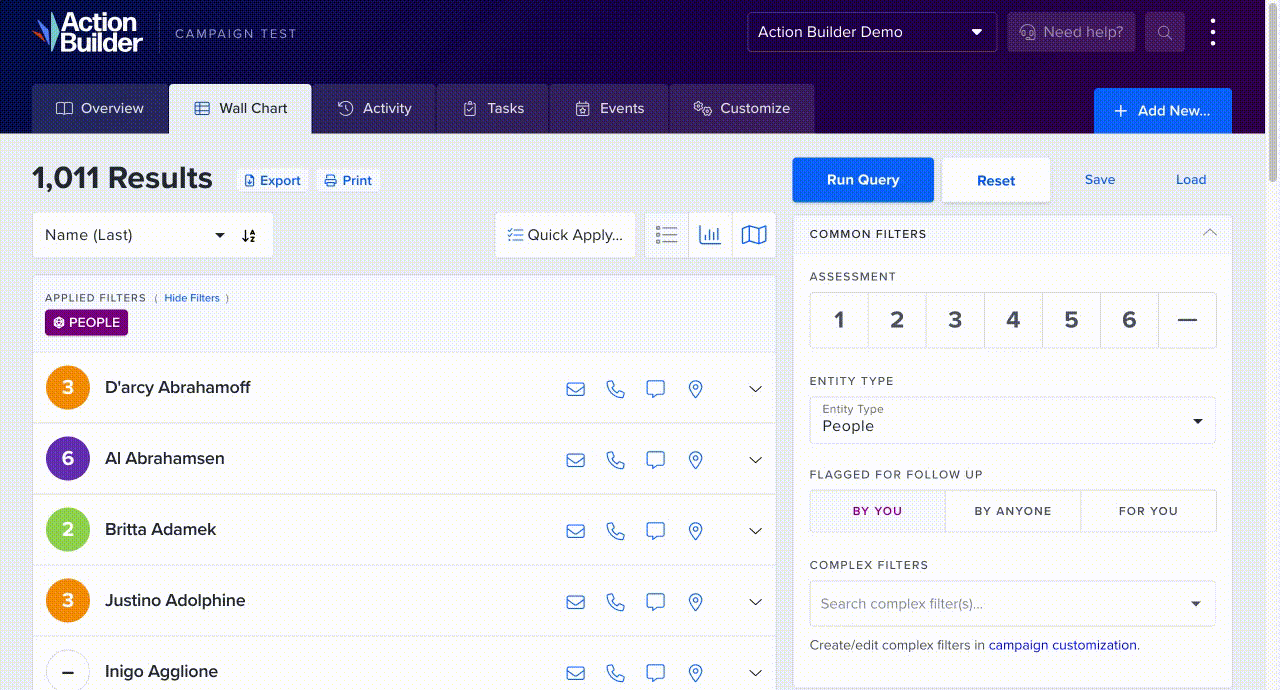Viewport: 1280px width, 690px height.
Task: Select assessment filter 4
Action: coord(1013,320)
